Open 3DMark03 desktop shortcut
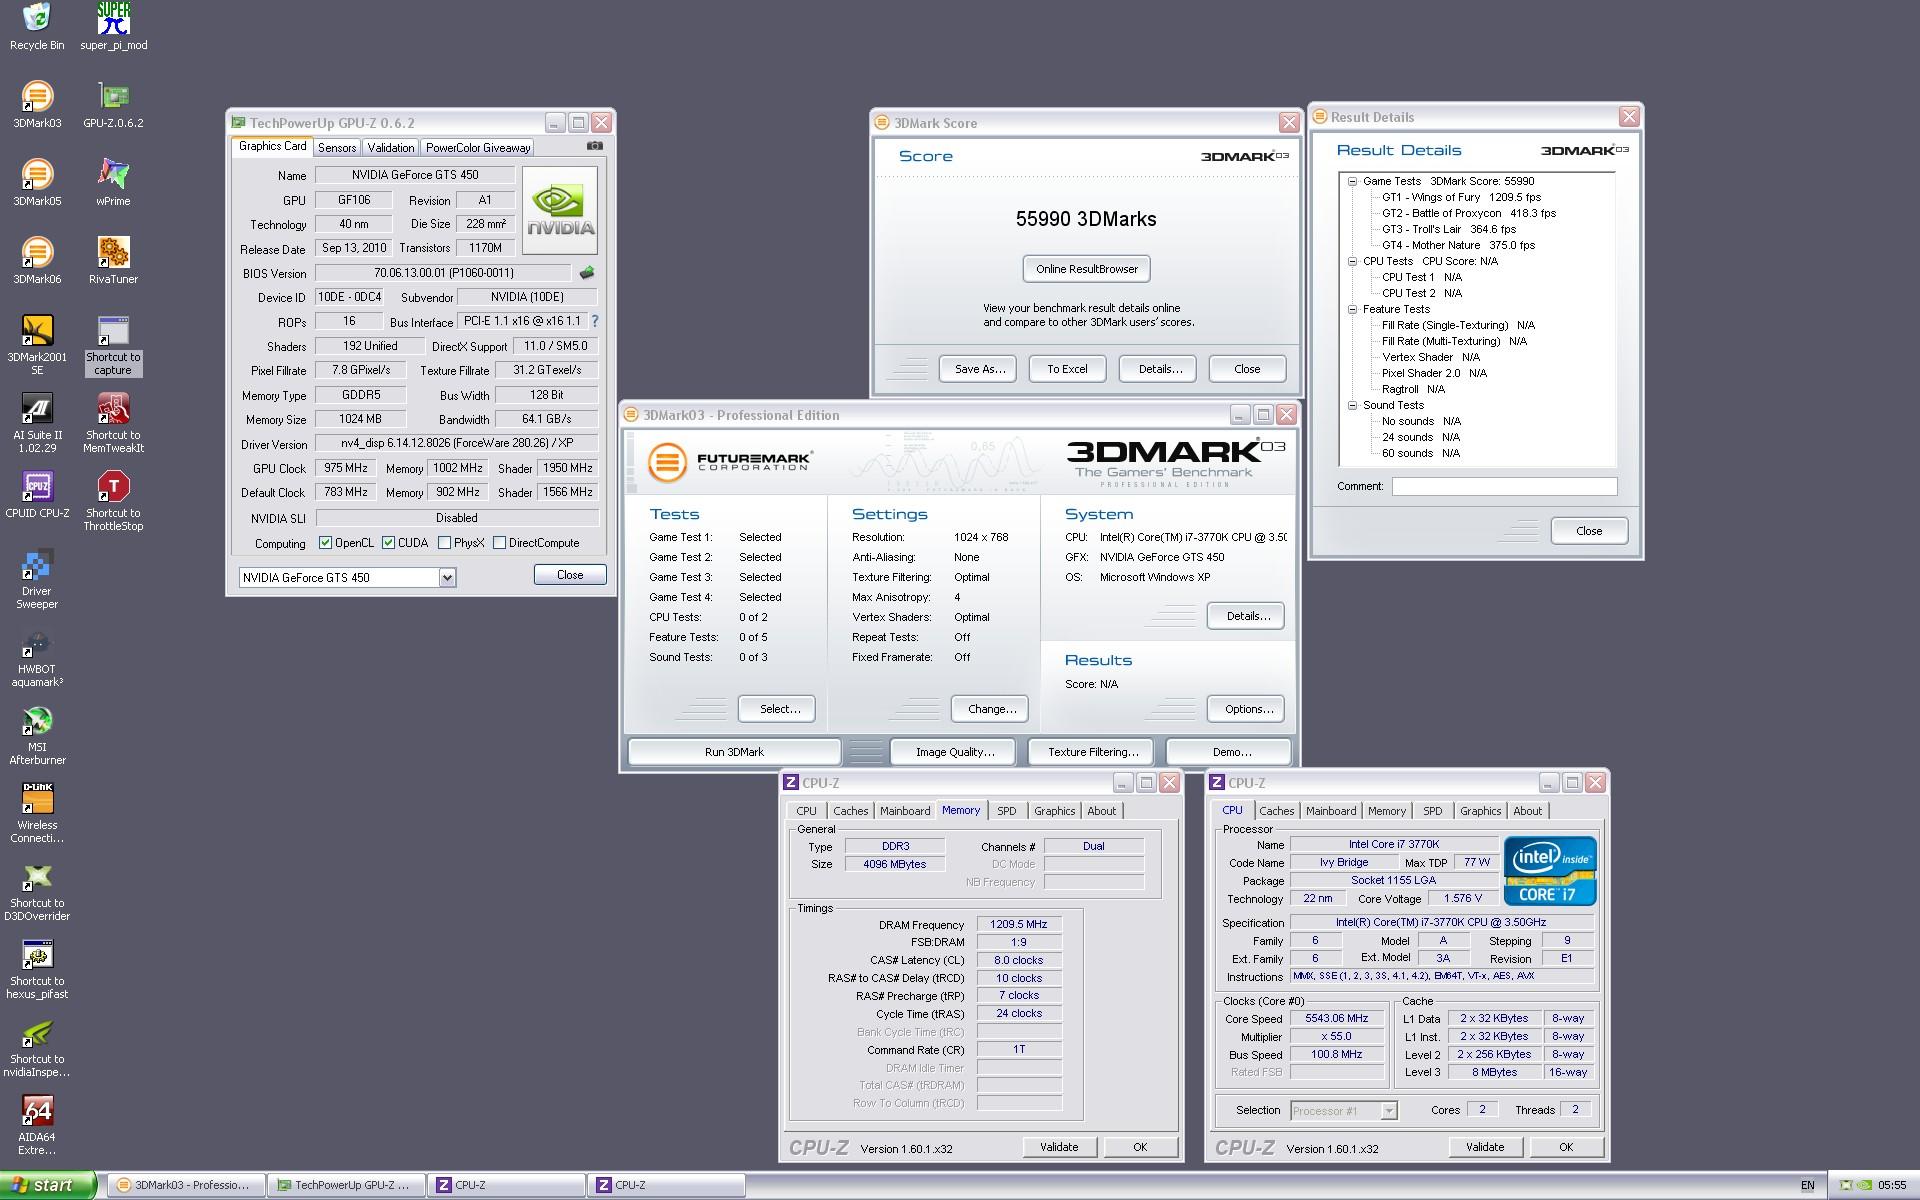 click(37, 104)
